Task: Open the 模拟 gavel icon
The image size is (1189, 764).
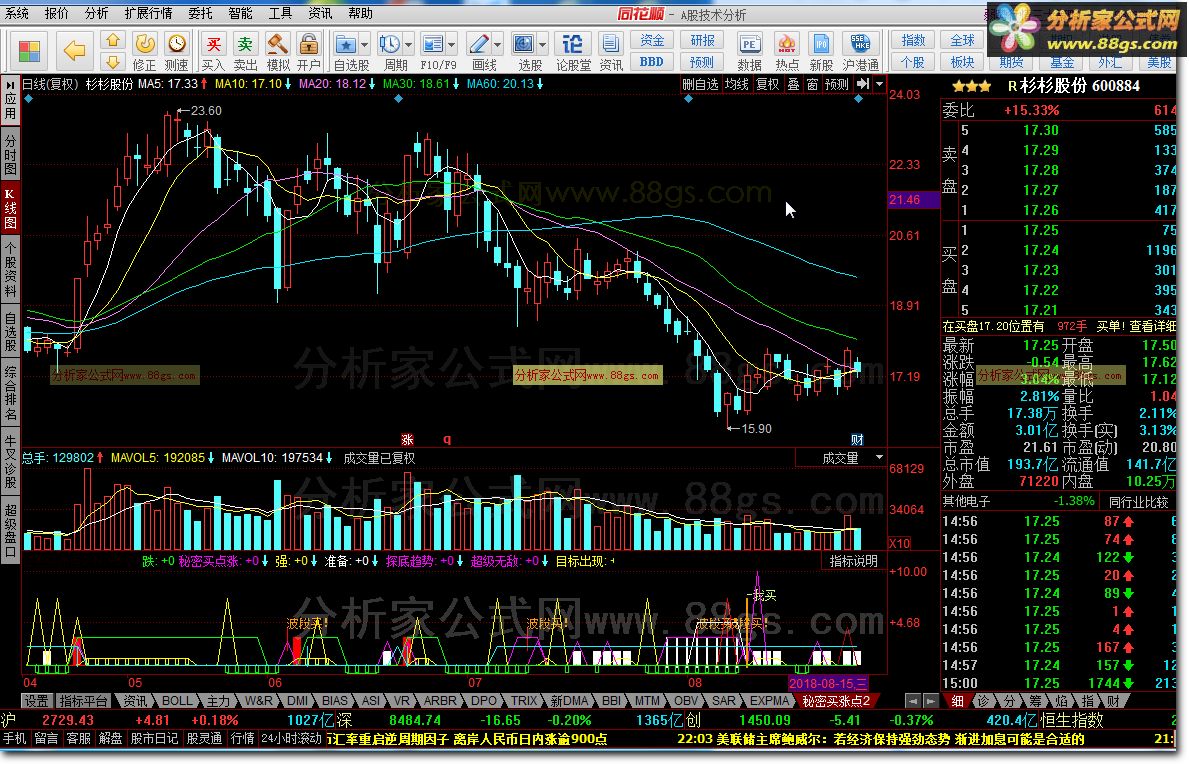Action: coord(278,44)
